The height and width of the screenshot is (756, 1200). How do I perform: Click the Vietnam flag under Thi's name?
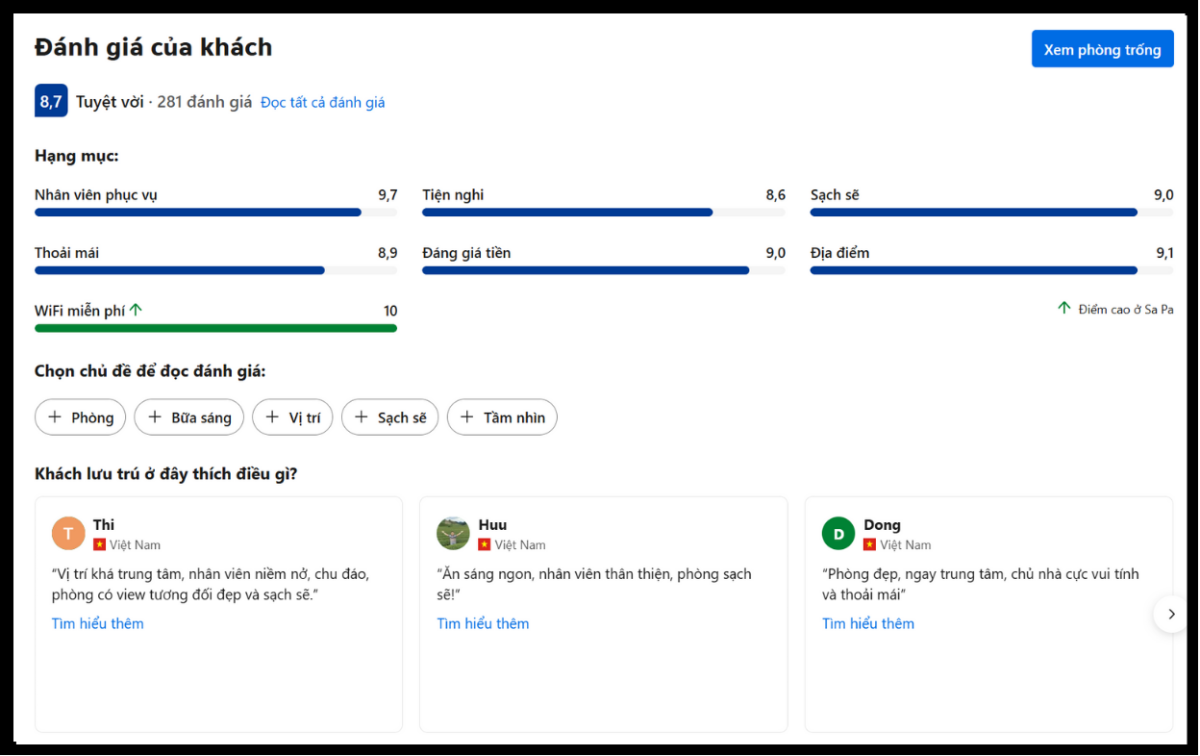coord(99,545)
